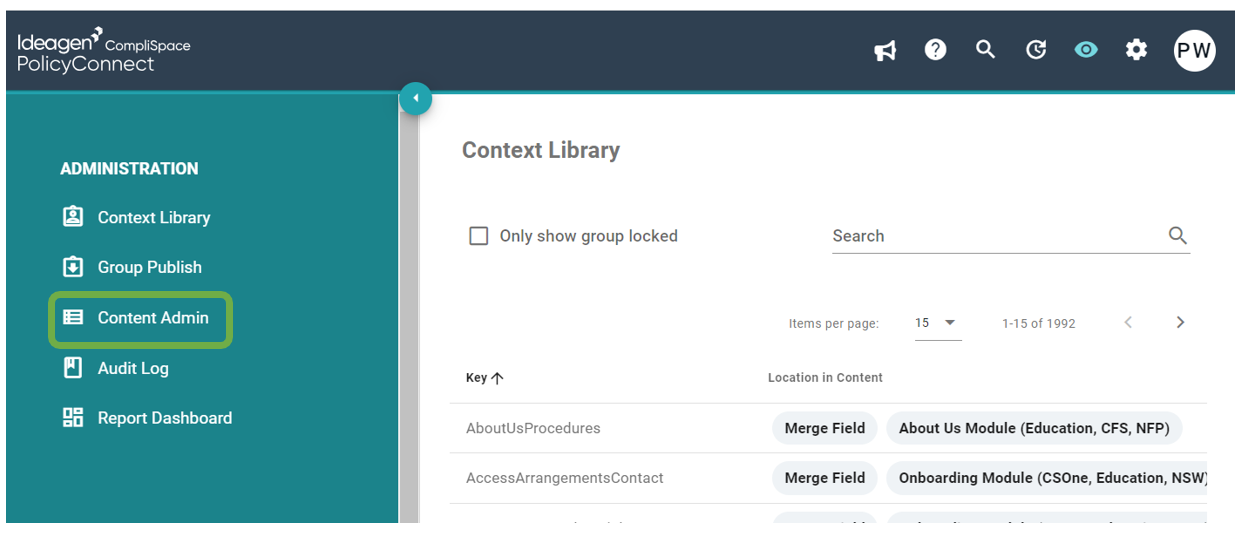Click the megaphone announcements icon
Screen dimensions: 1240x533
pos(885,50)
